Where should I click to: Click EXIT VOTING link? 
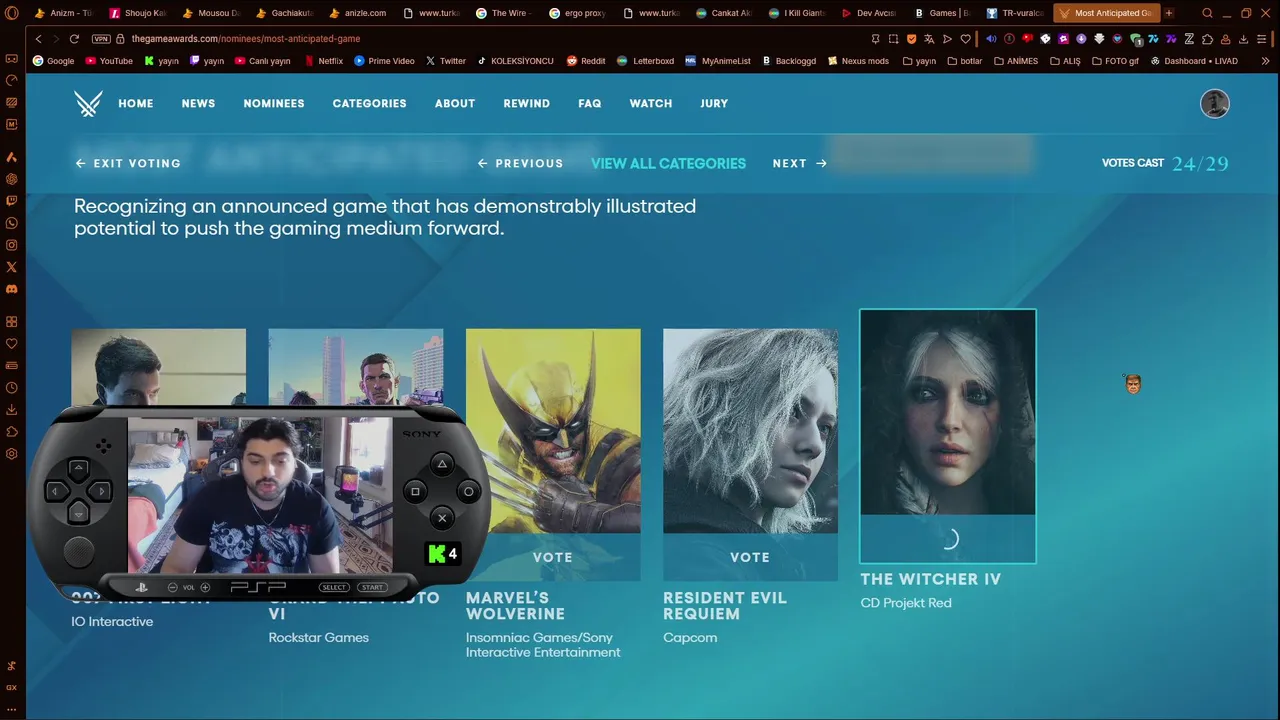[128, 164]
